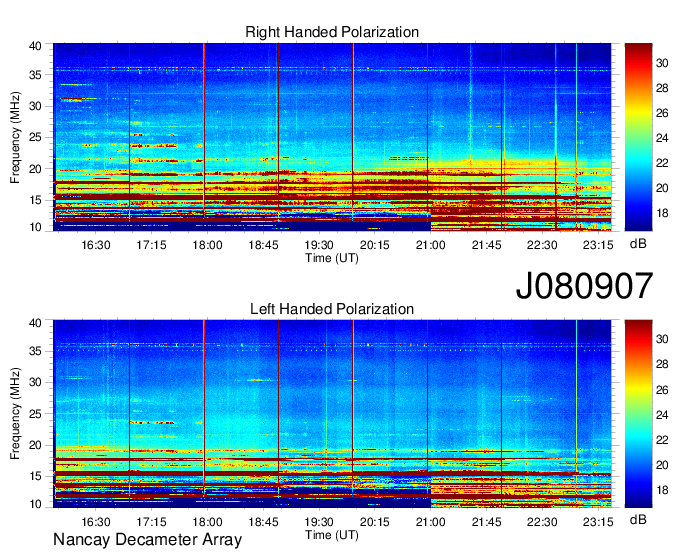Click the 20:15 time tick of Right Handed plot
Viewport: 680px width, 552px height.
[x=375, y=245]
